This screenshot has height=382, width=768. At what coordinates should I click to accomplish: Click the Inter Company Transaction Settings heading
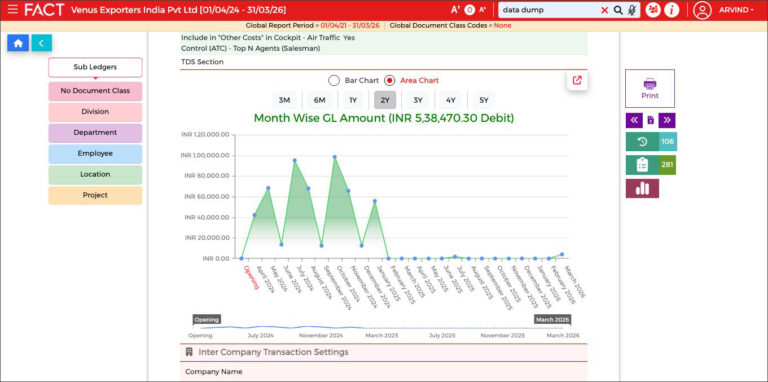[x=273, y=352]
